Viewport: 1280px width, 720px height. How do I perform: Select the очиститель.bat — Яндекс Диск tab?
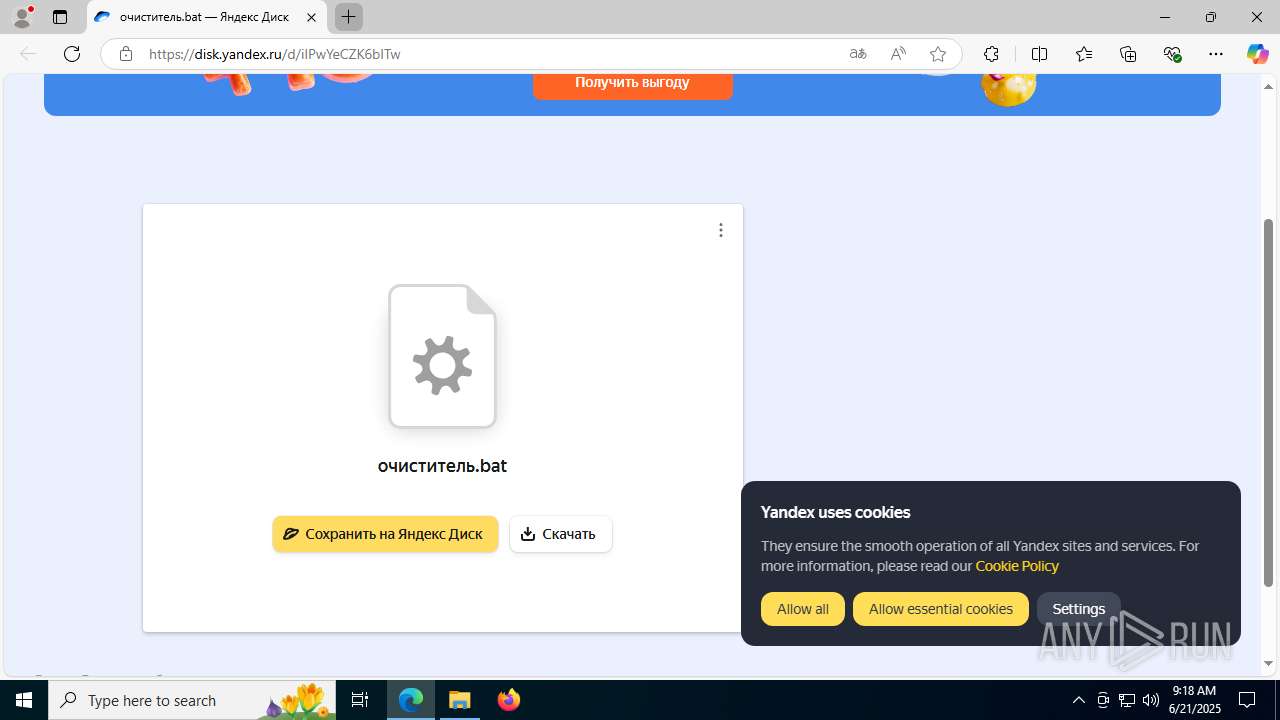pyautogui.click(x=206, y=17)
